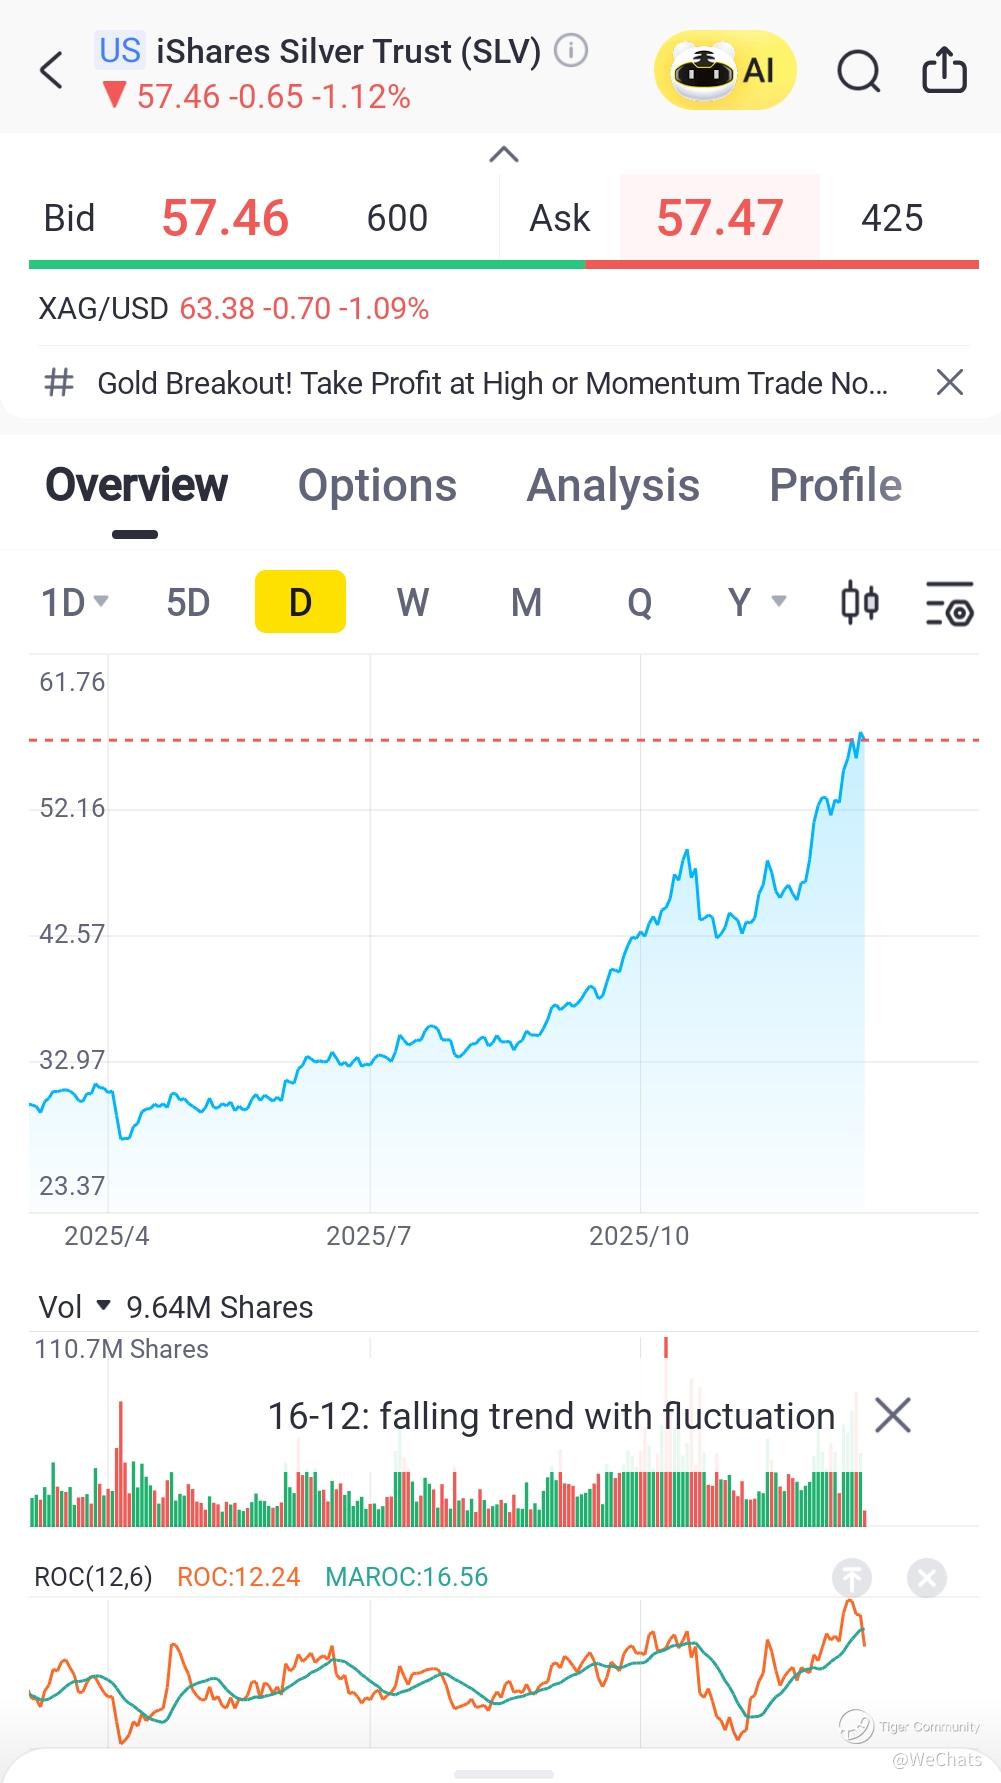This screenshot has height=1783, width=1001.
Task: Dismiss the Gold Breakout topic banner
Action: [949, 382]
